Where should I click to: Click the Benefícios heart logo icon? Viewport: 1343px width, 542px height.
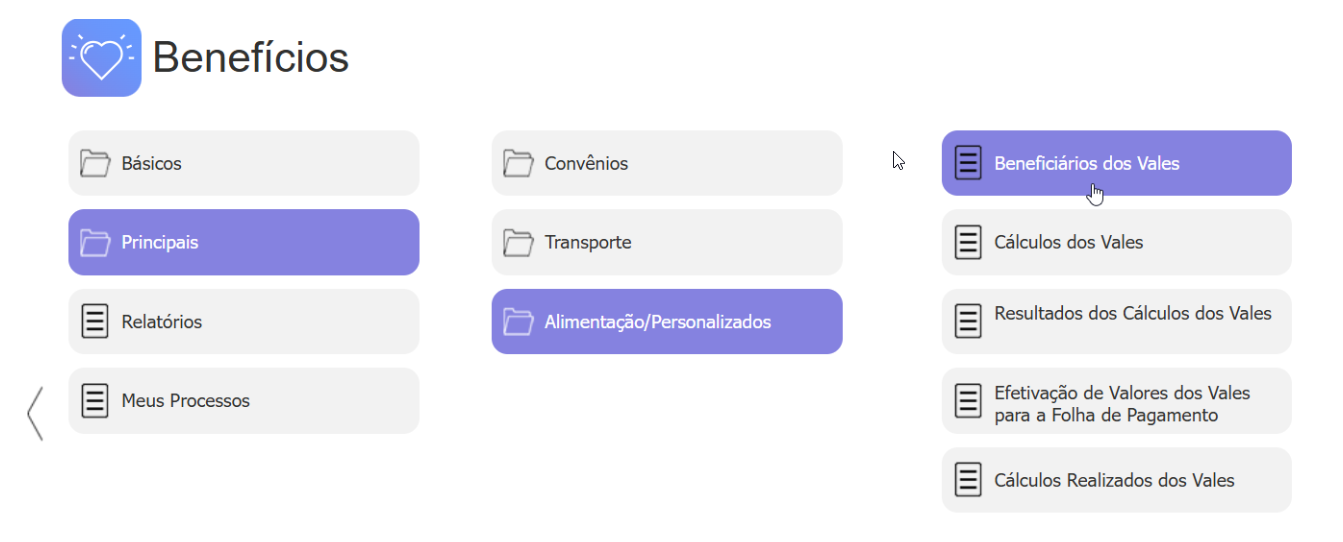[101, 58]
